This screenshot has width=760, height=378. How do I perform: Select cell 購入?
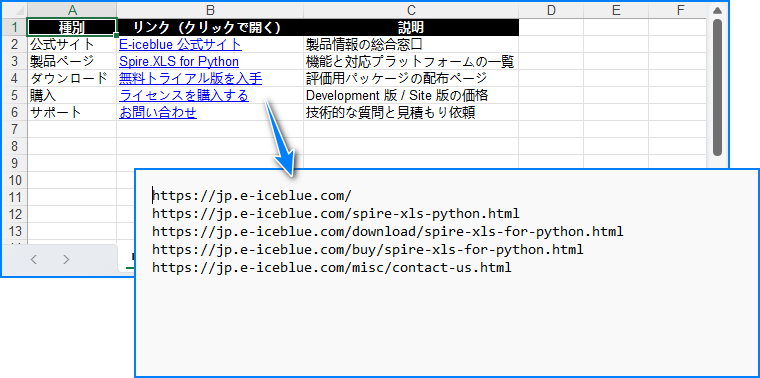click(72, 95)
